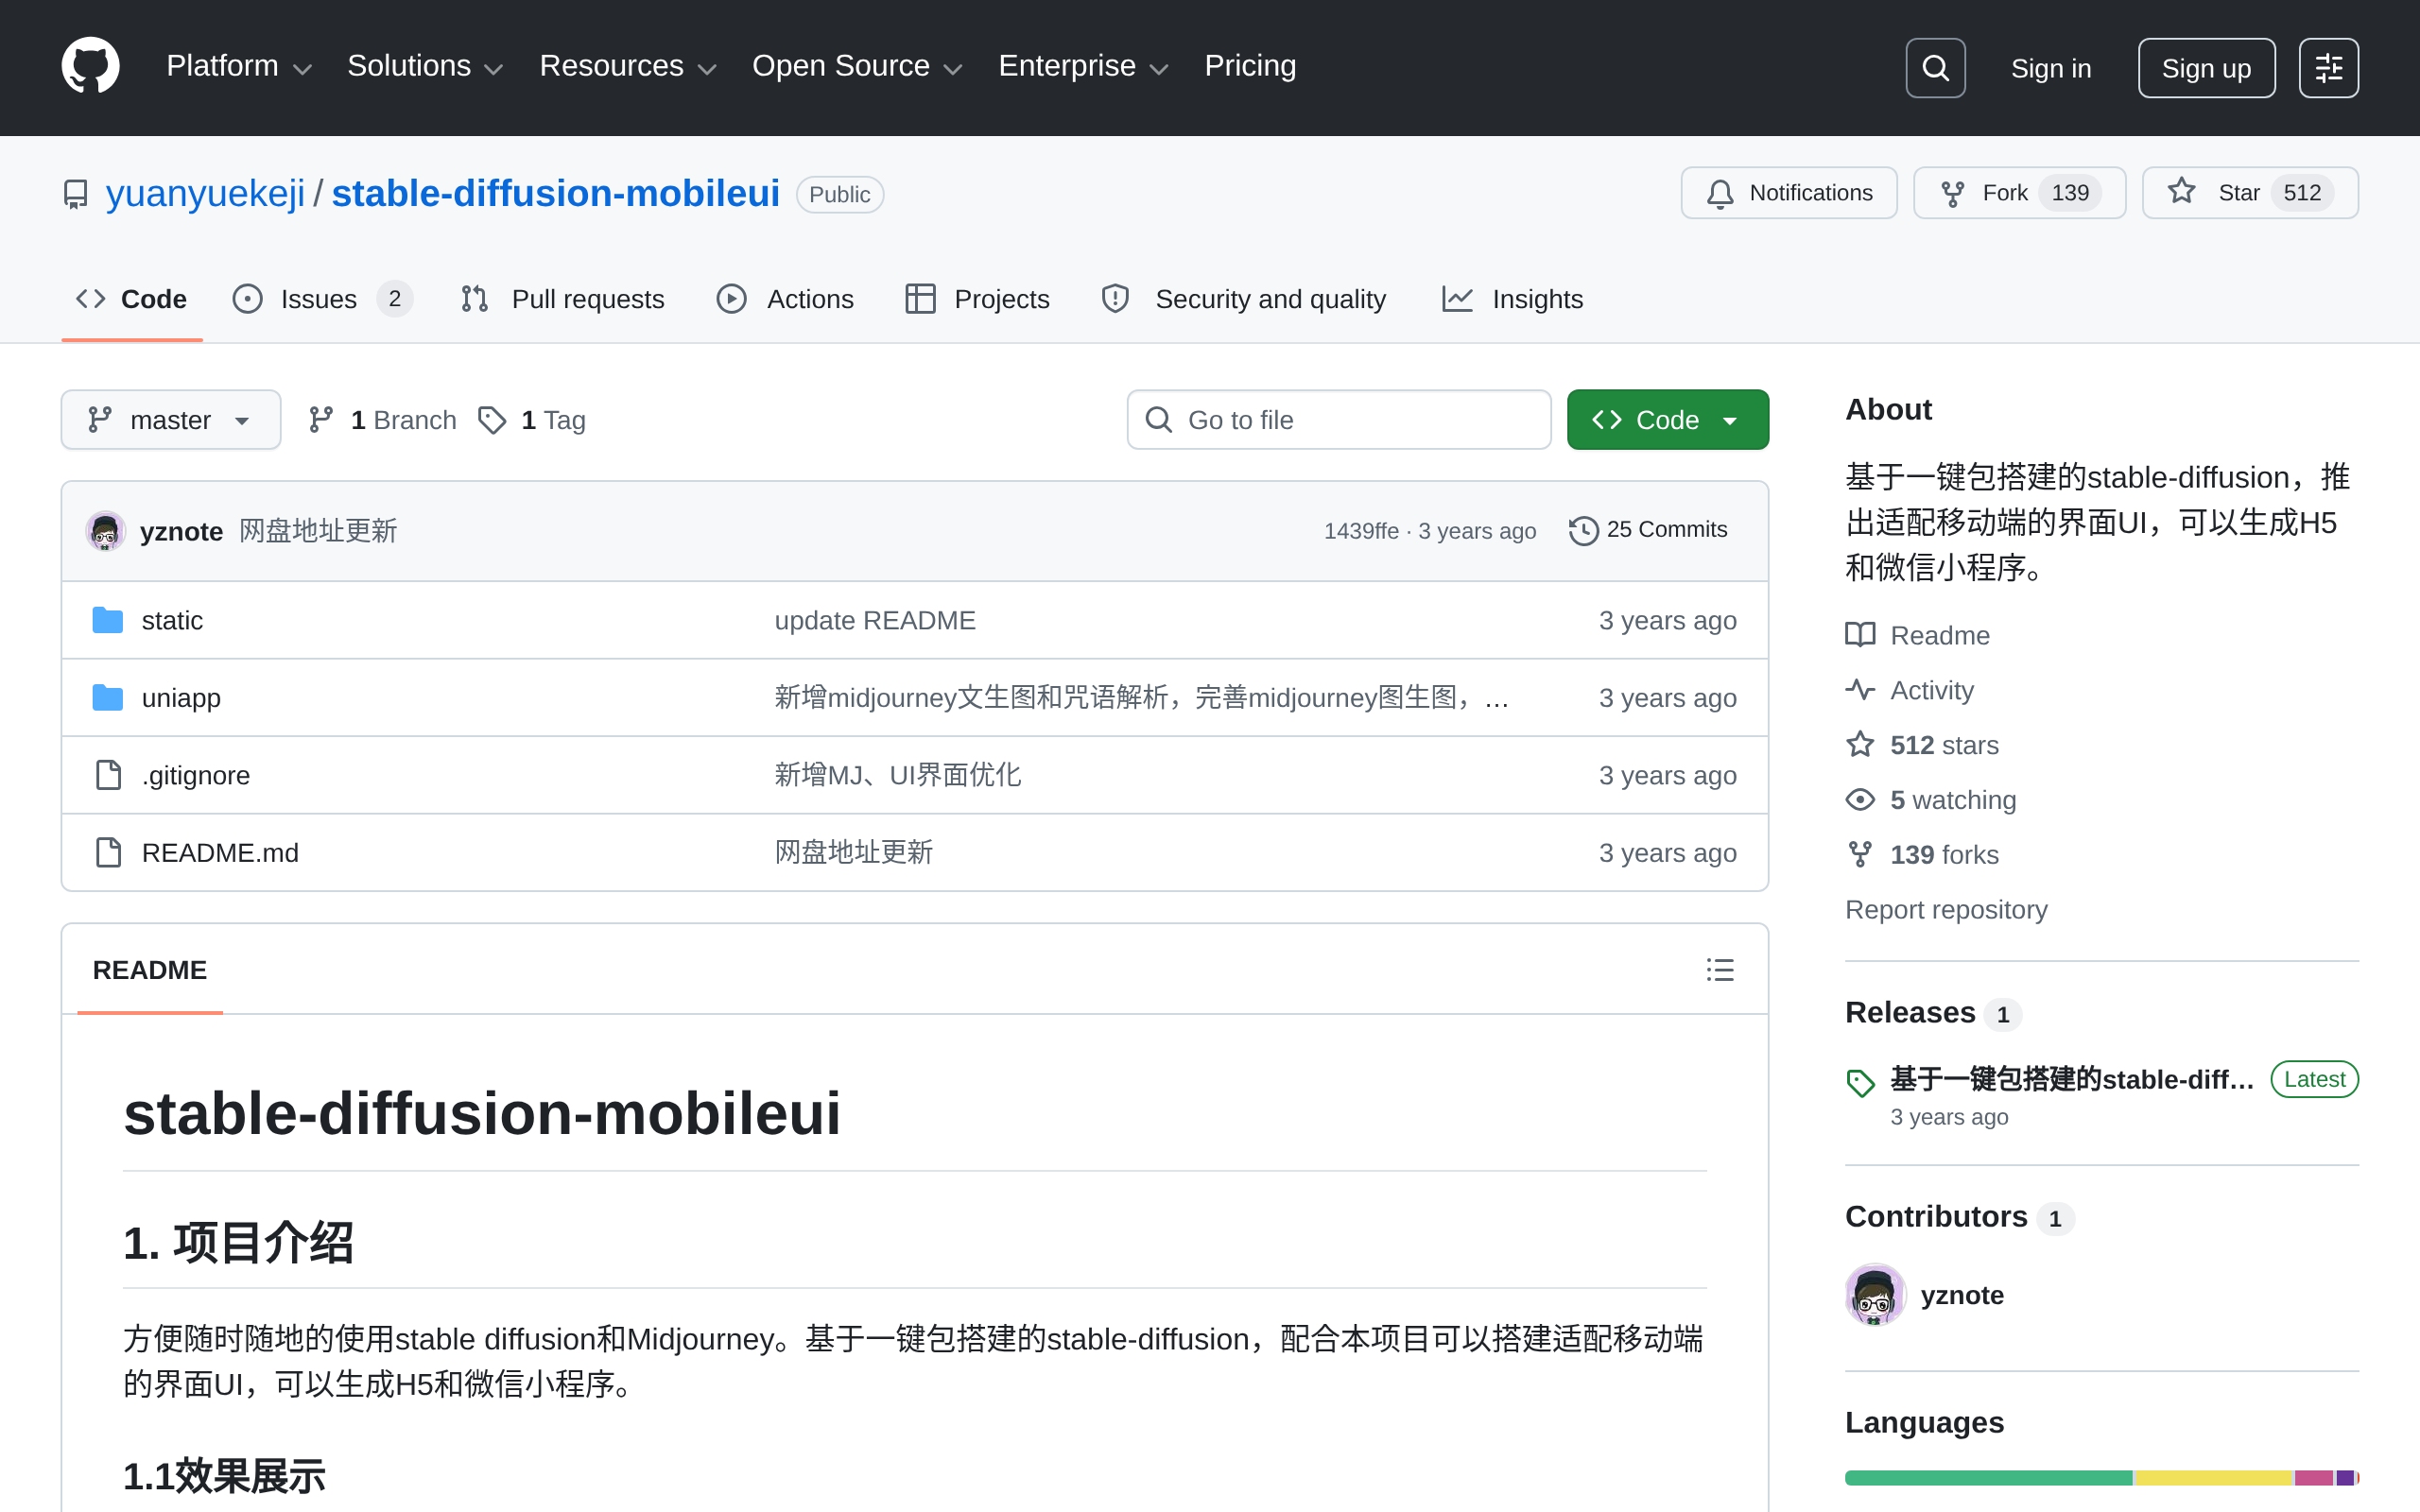Click the repository book icon
This screenshot has width=2420, height=1512.
click(x=75, y=194)
